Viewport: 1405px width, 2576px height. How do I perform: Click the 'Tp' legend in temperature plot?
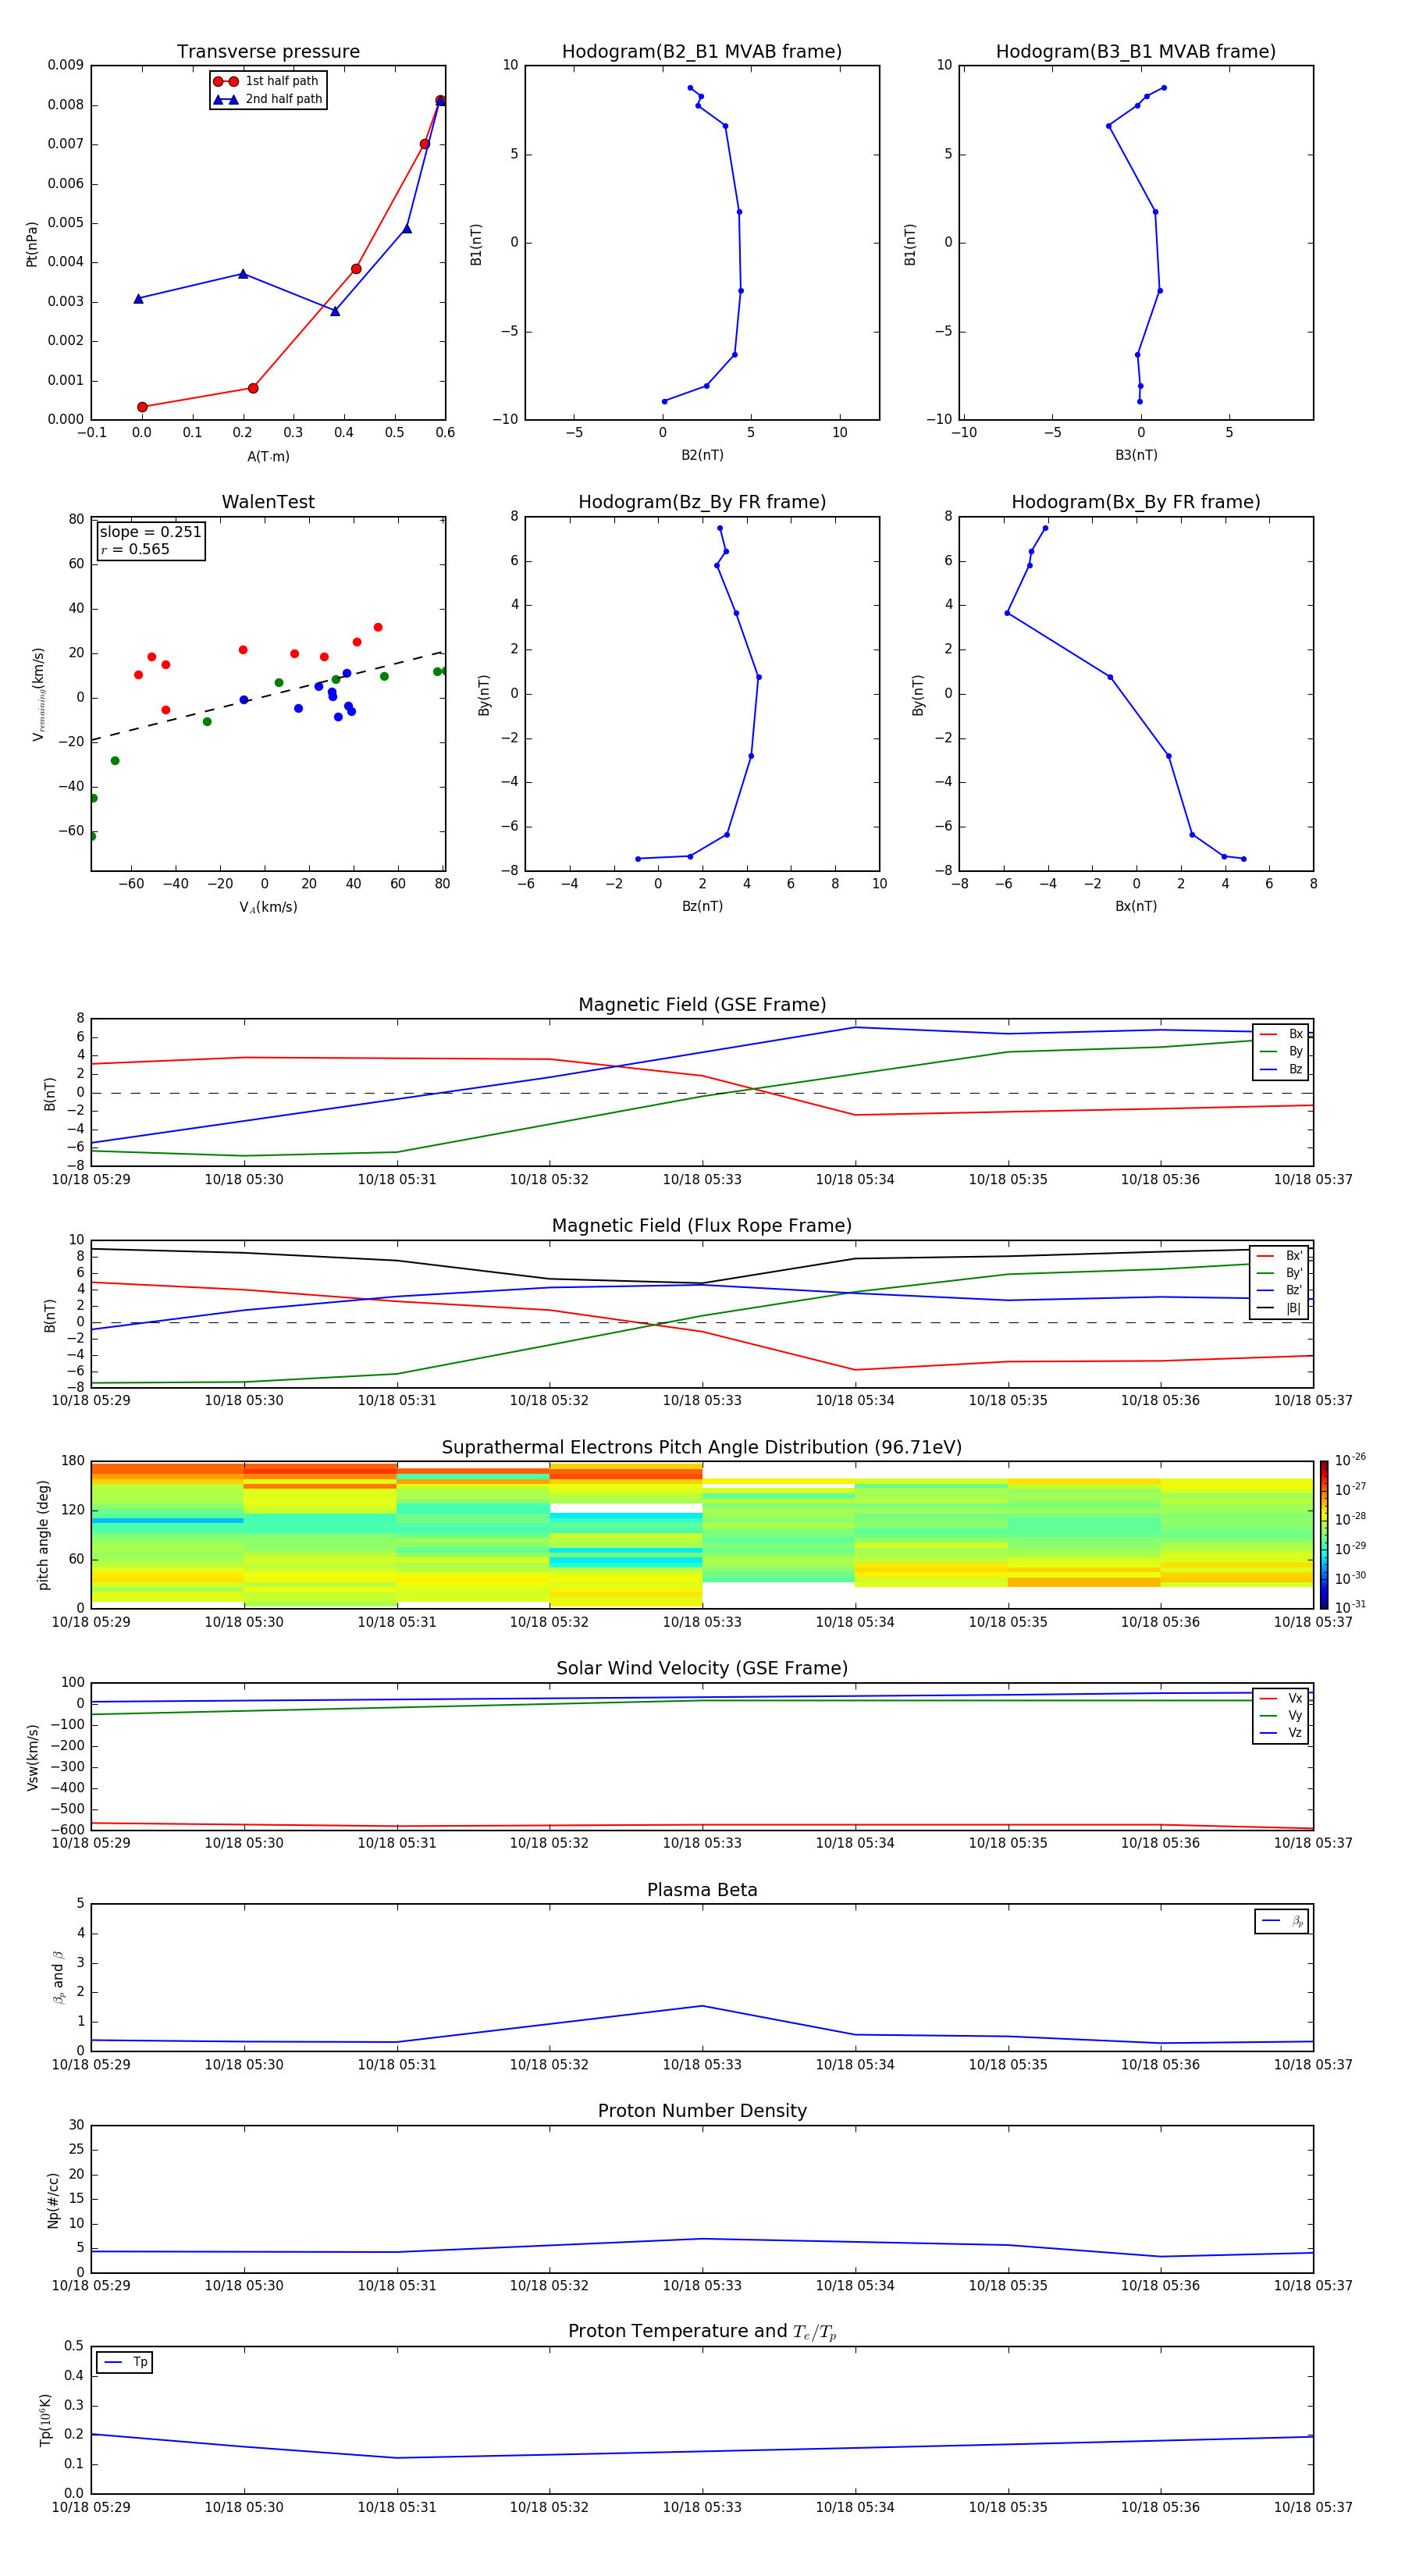[x=125, y=2362]
